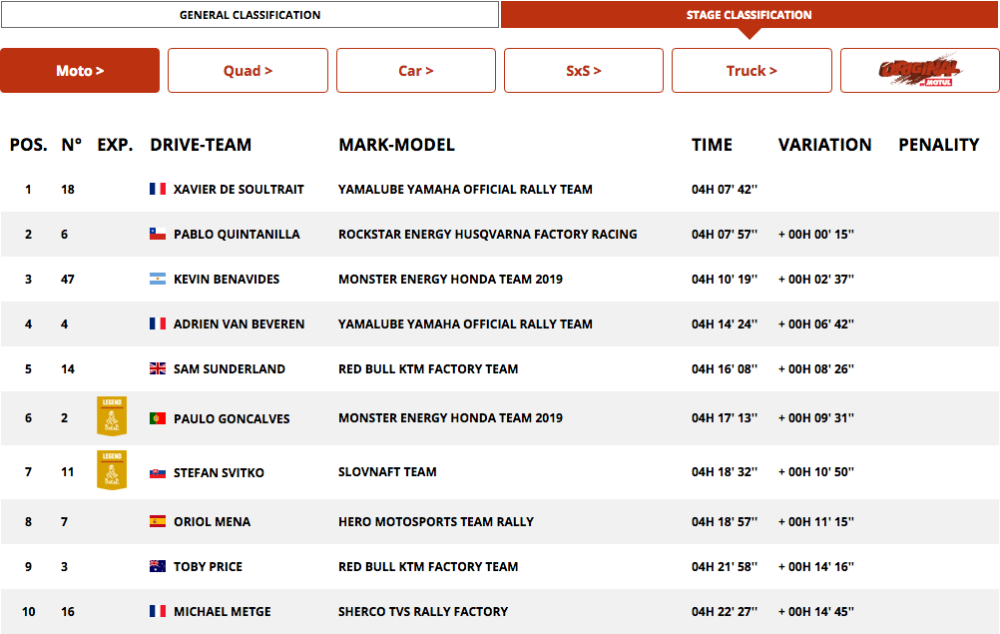Screen dimensions: 1000x634
Task: Click rider name Adrien Van Beveren
Action: [x=239, y=324]
